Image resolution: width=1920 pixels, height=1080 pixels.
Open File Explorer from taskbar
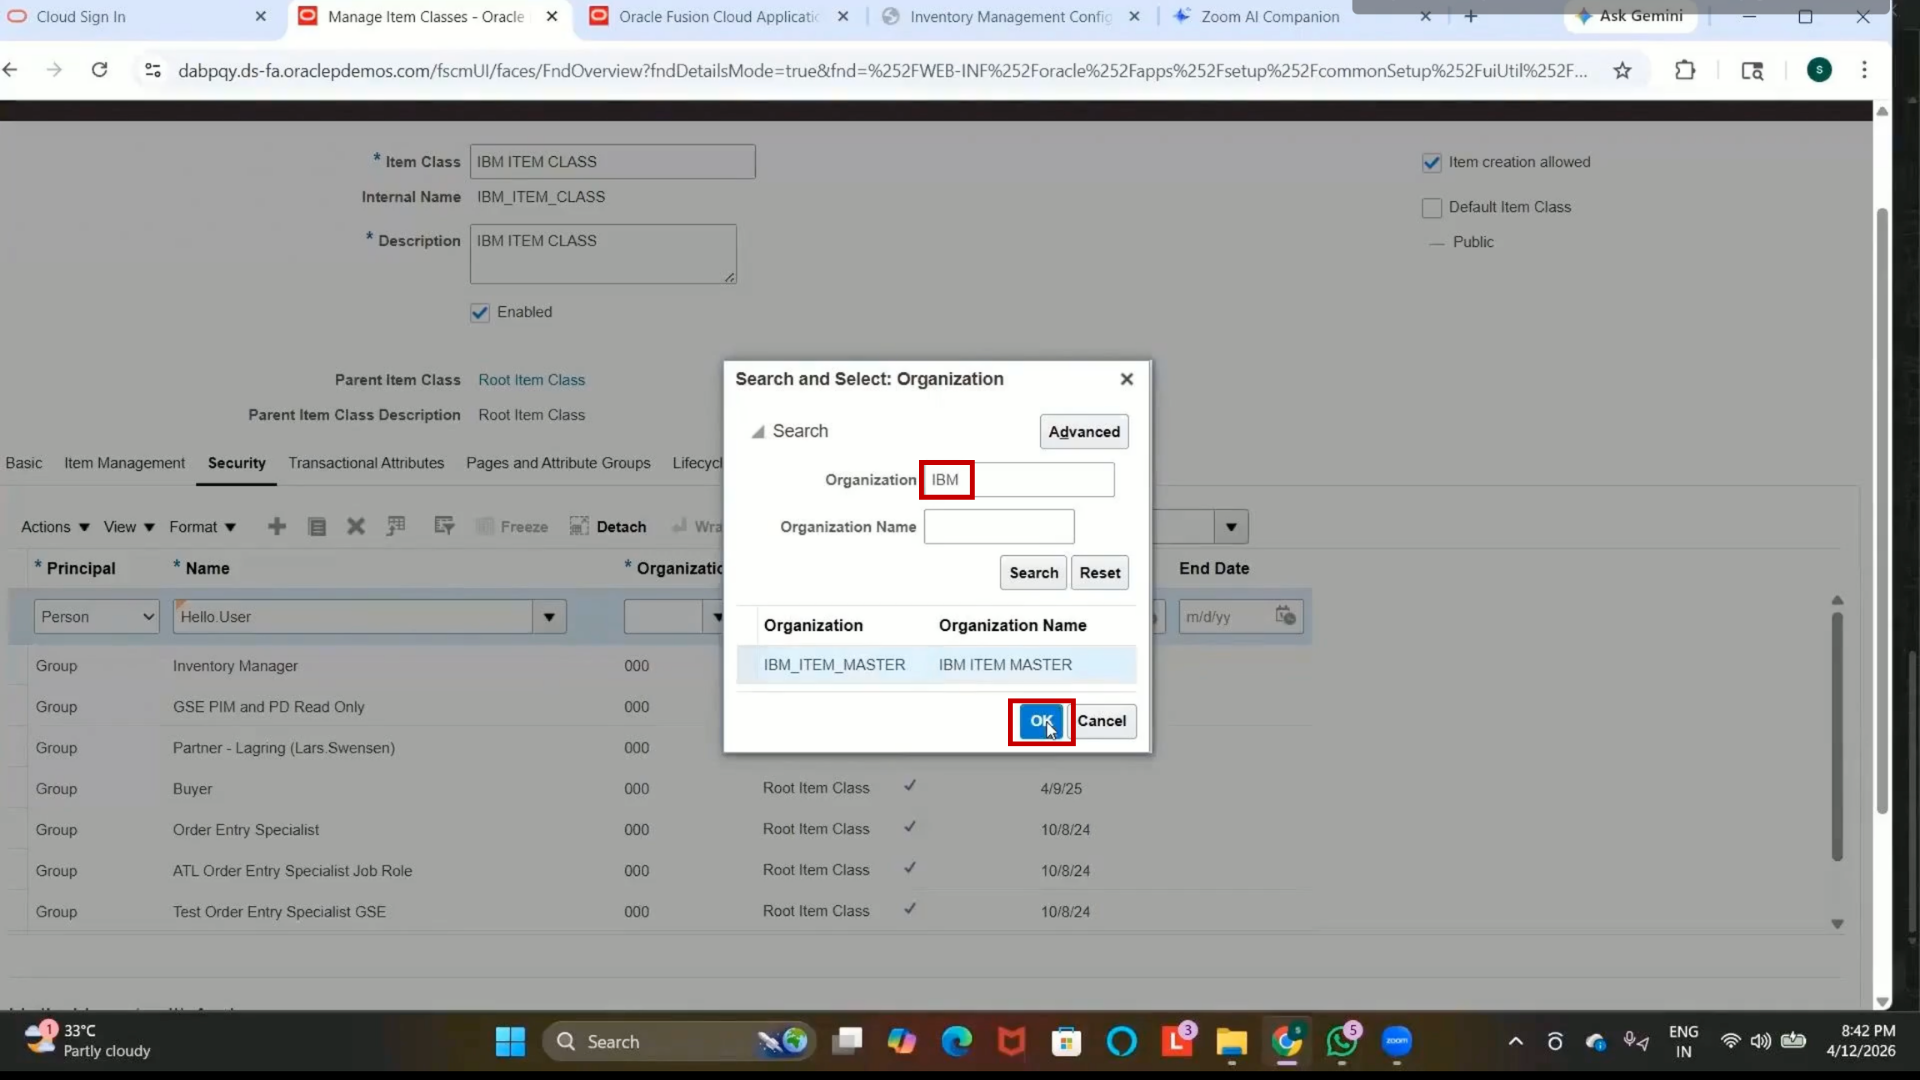click(1231, 1042)
